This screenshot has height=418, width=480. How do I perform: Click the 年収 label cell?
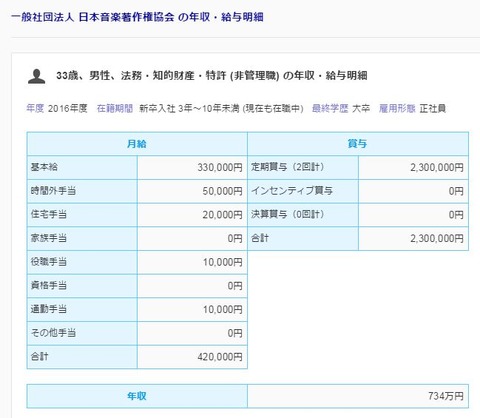coord(137,396)
